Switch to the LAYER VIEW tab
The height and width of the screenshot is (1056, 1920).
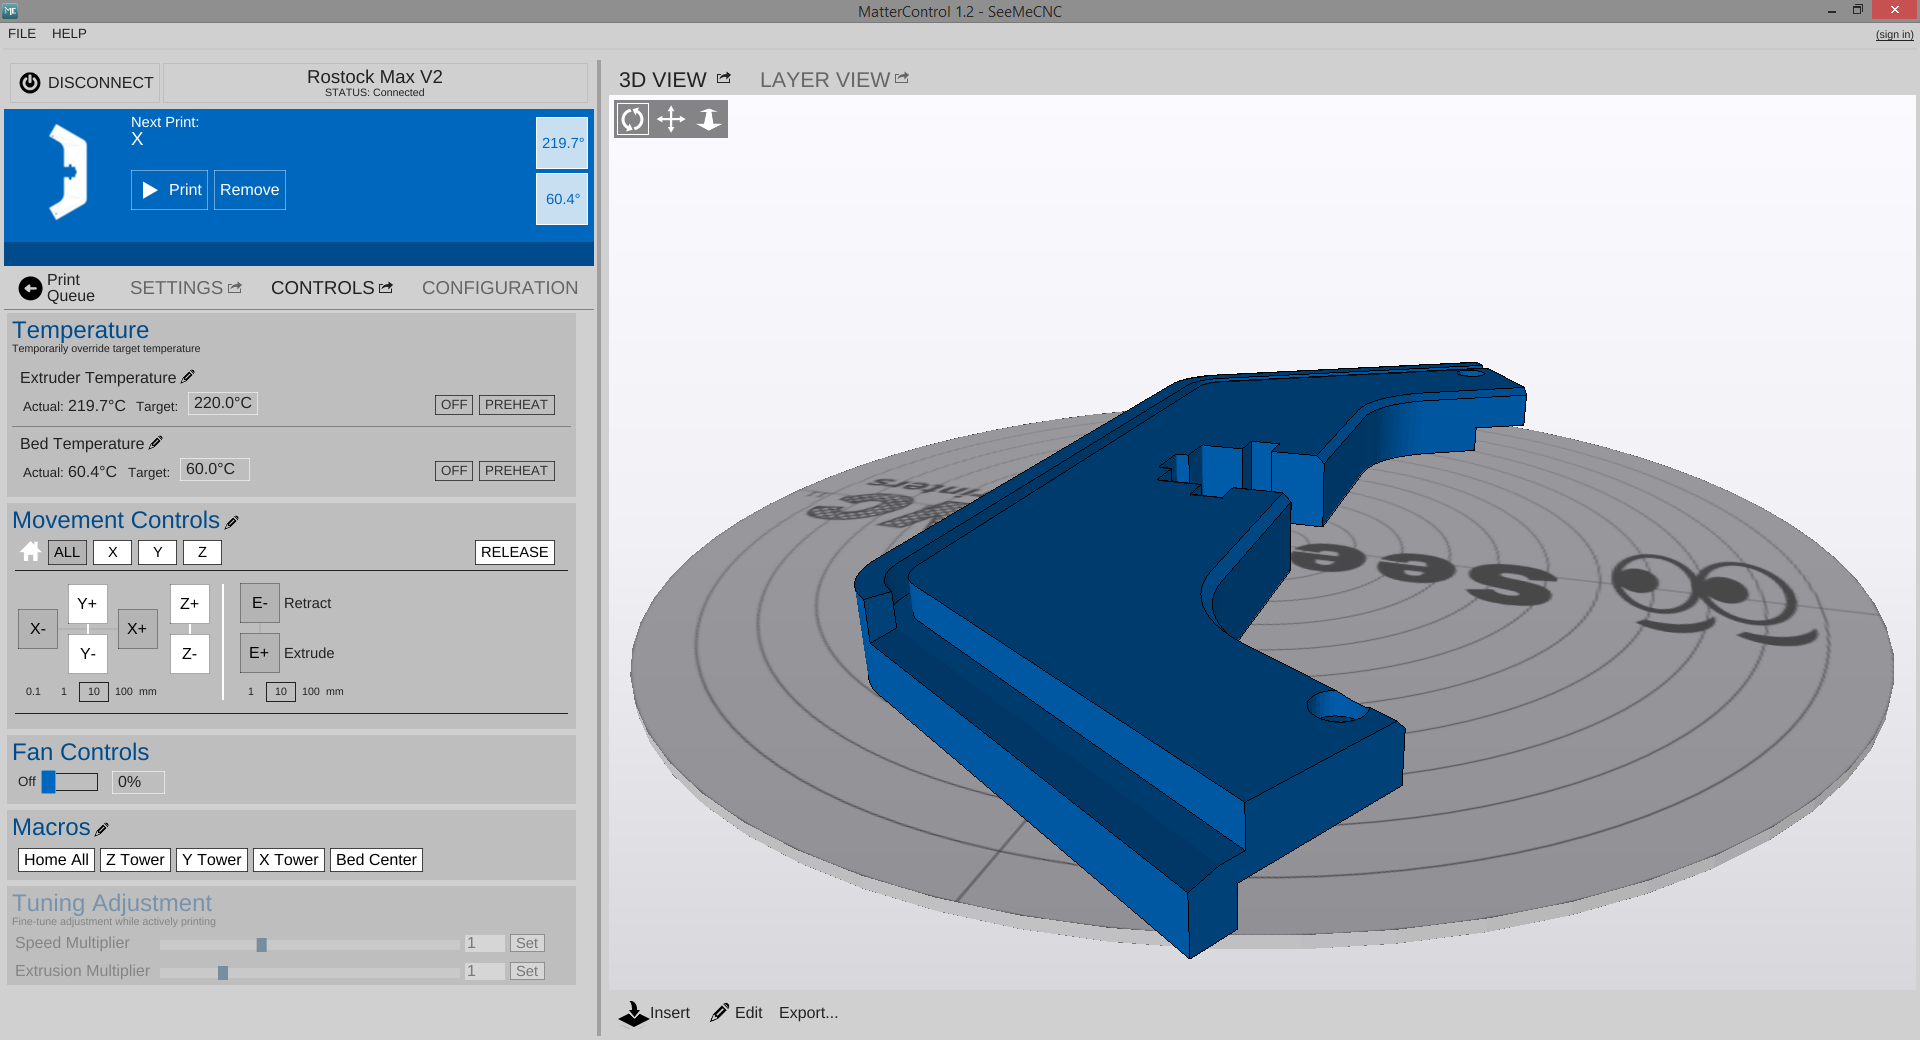[825, 80]
